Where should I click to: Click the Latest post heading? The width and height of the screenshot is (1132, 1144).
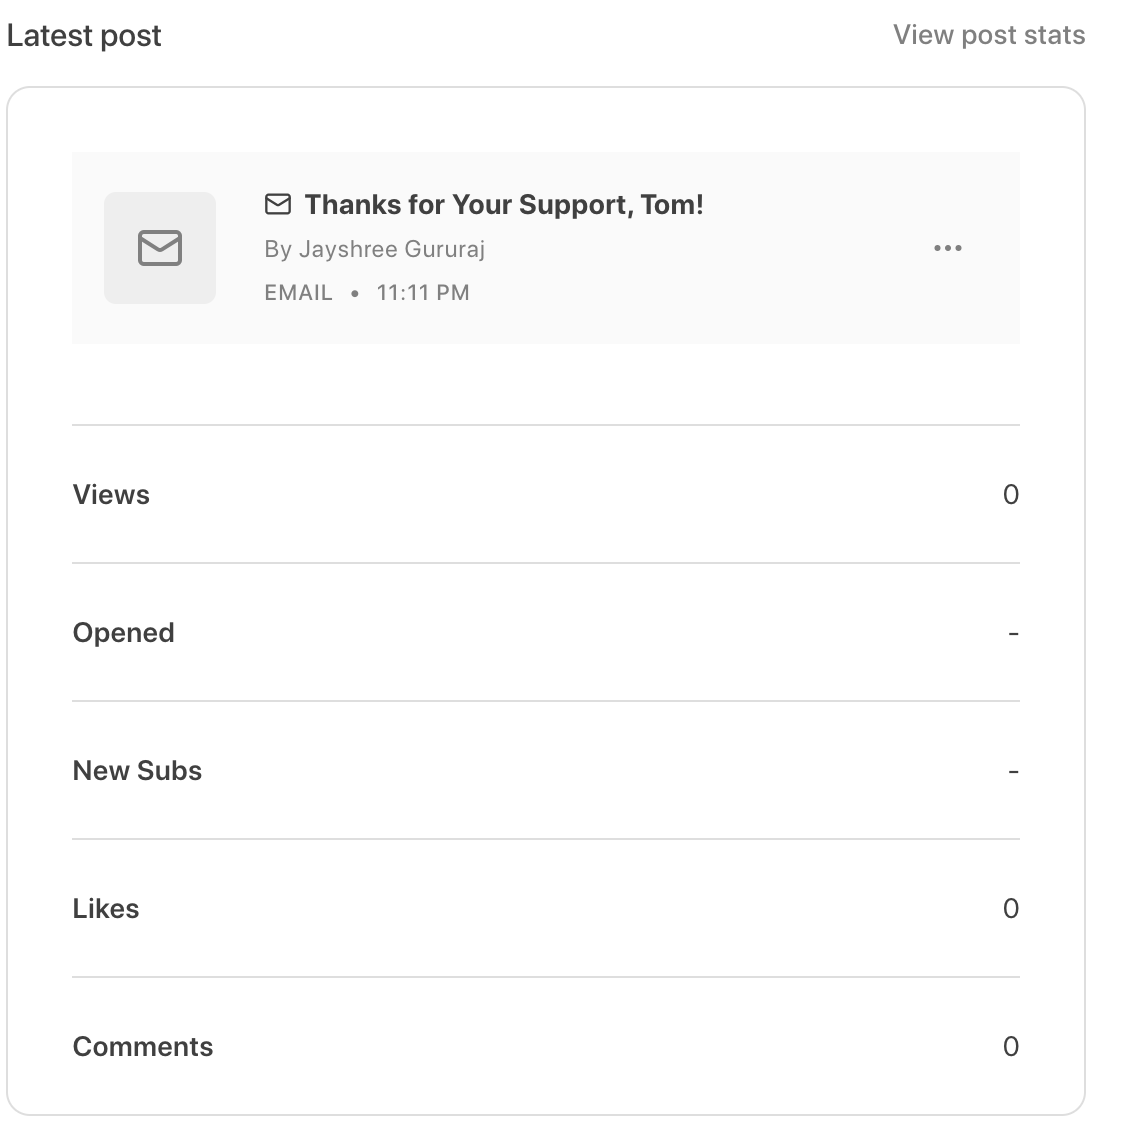(x=84, y=35)
